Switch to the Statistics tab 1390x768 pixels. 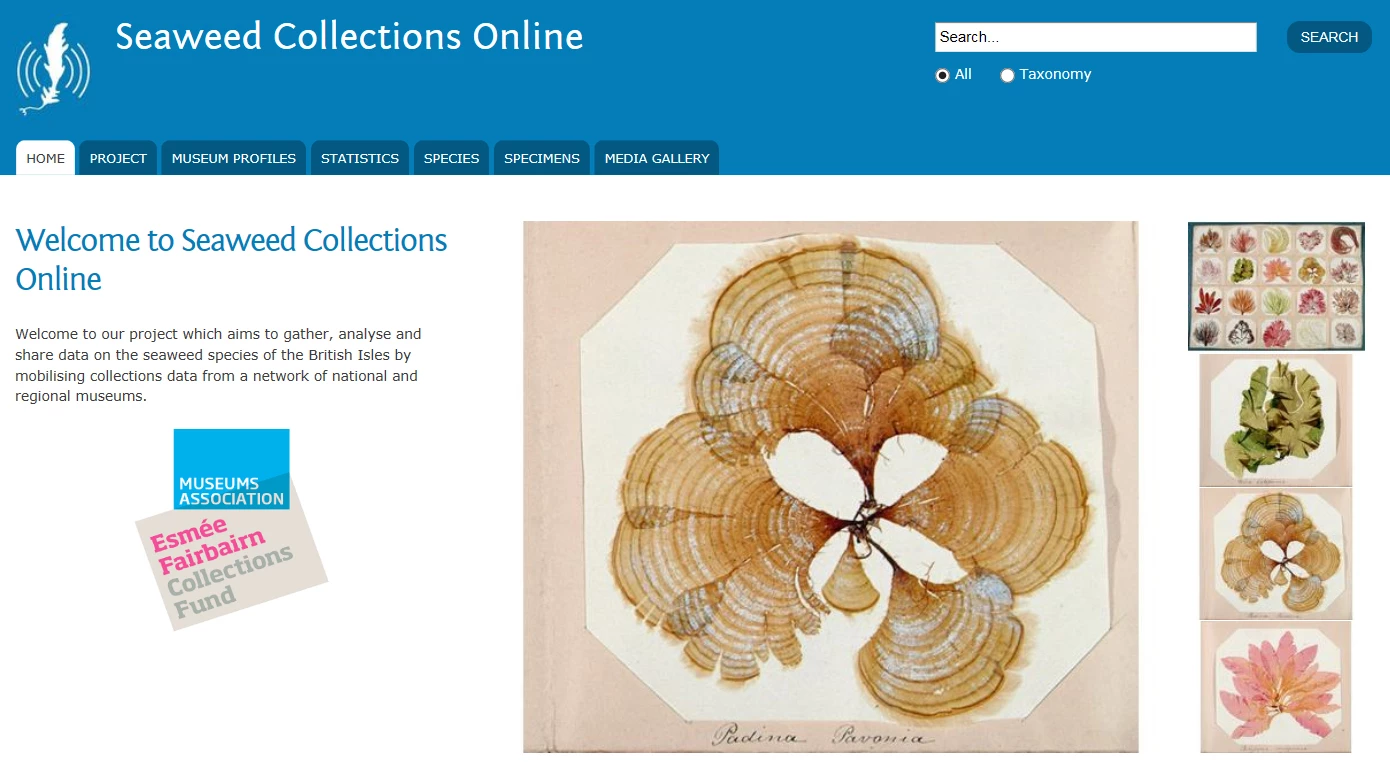click(360, 158)
